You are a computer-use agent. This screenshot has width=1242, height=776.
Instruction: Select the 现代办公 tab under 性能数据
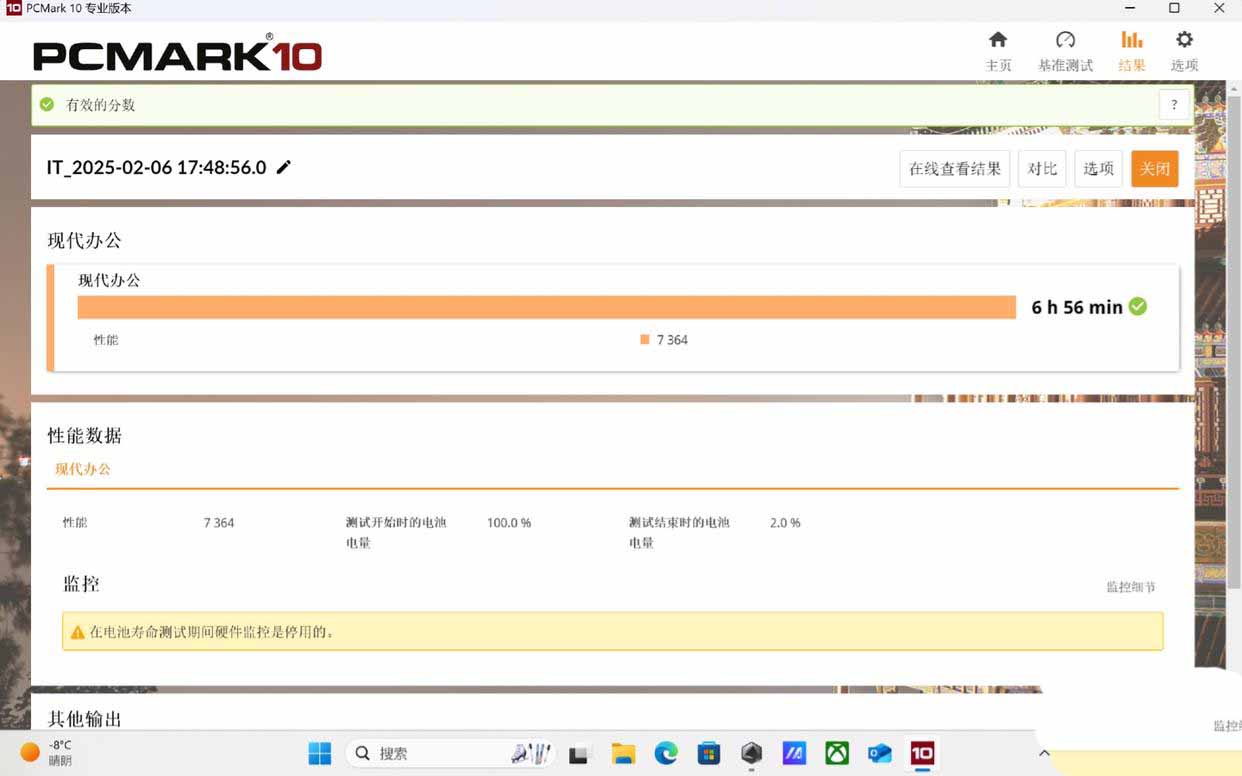click(x=83, y=468)
